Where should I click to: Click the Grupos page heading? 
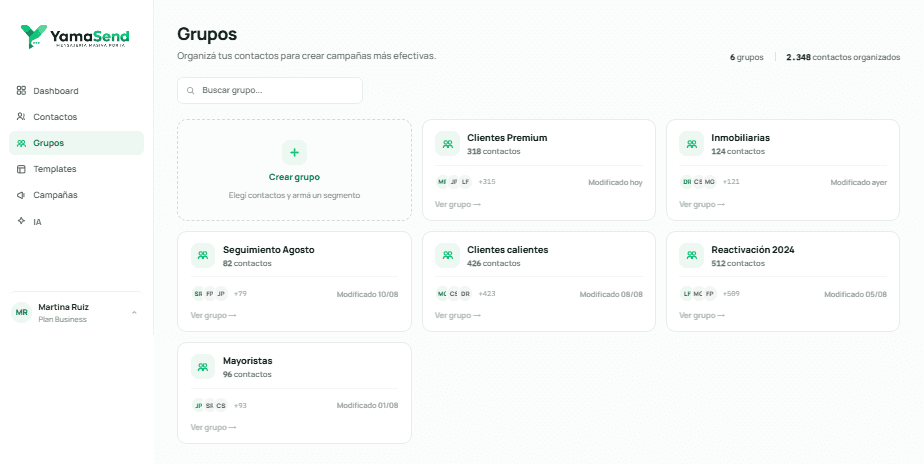coord(207,34)
